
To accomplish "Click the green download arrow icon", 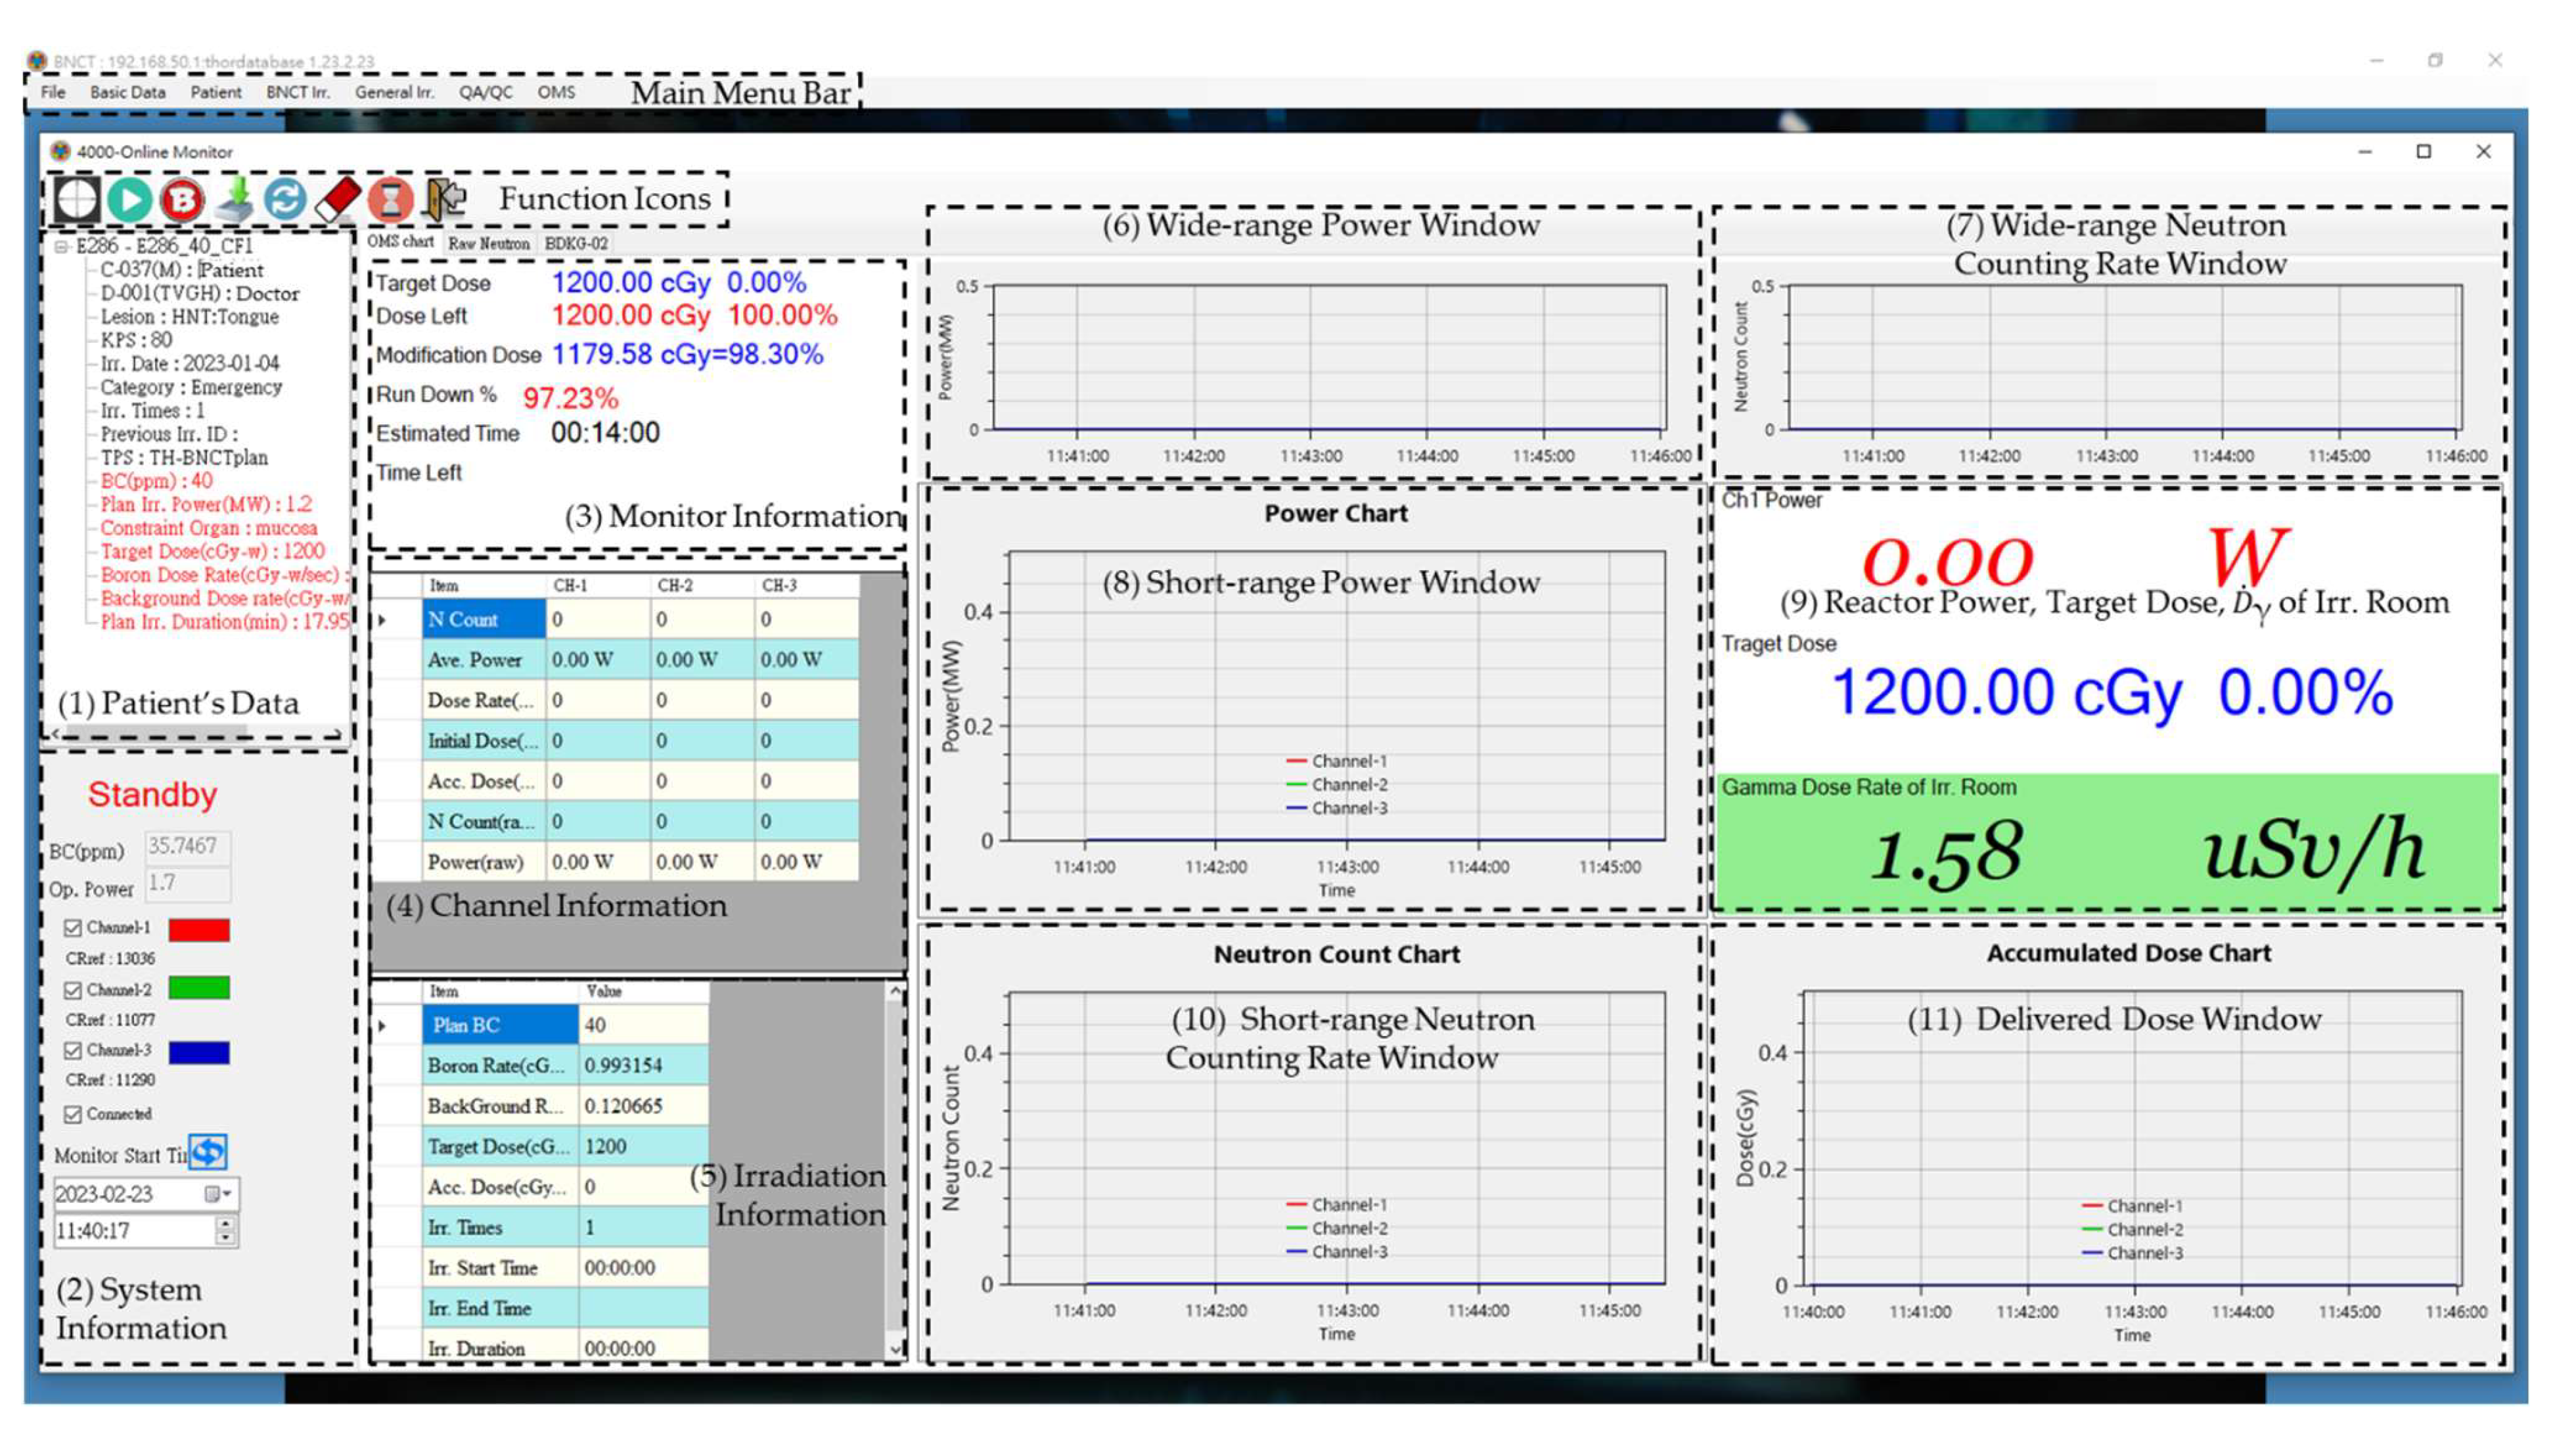I will [x=236, y=199].
